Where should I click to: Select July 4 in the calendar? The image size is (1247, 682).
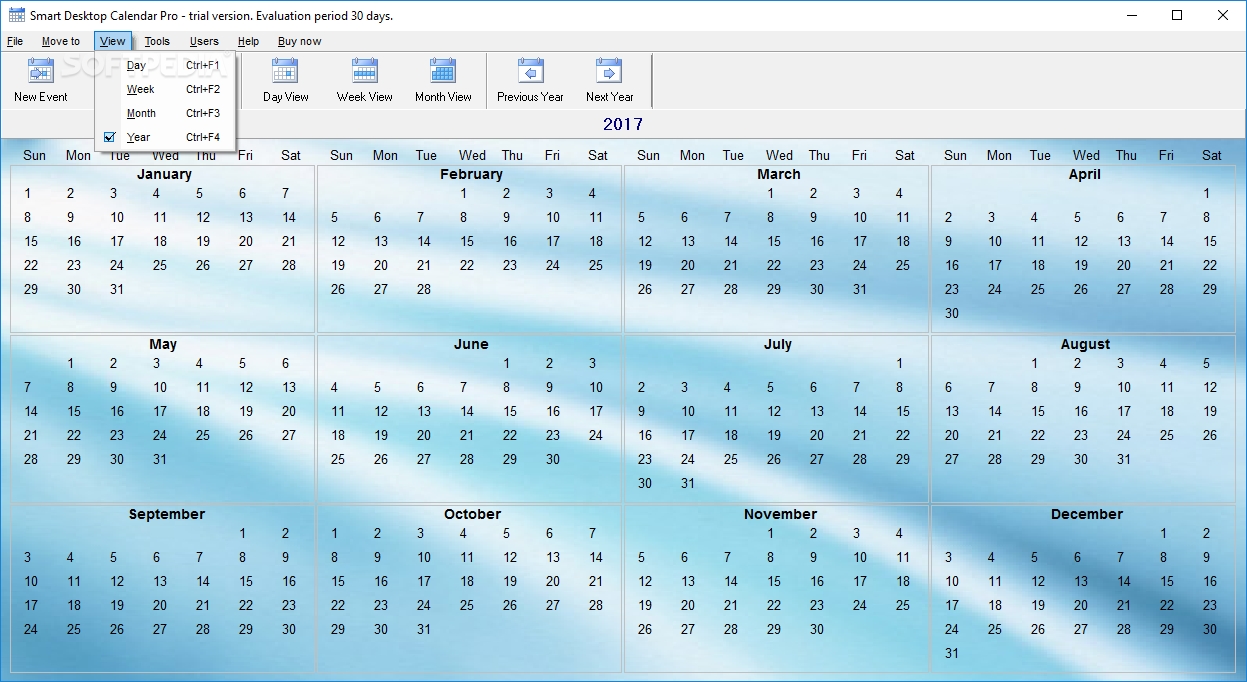tap(727, 387)
